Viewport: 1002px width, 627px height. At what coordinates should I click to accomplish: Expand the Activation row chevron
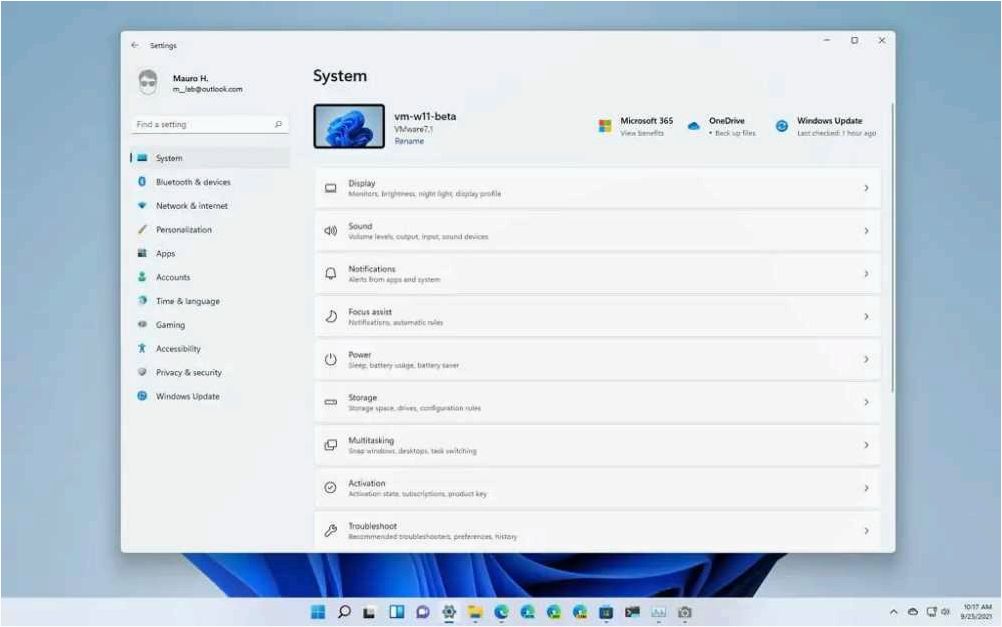click(x=866, y=488)
